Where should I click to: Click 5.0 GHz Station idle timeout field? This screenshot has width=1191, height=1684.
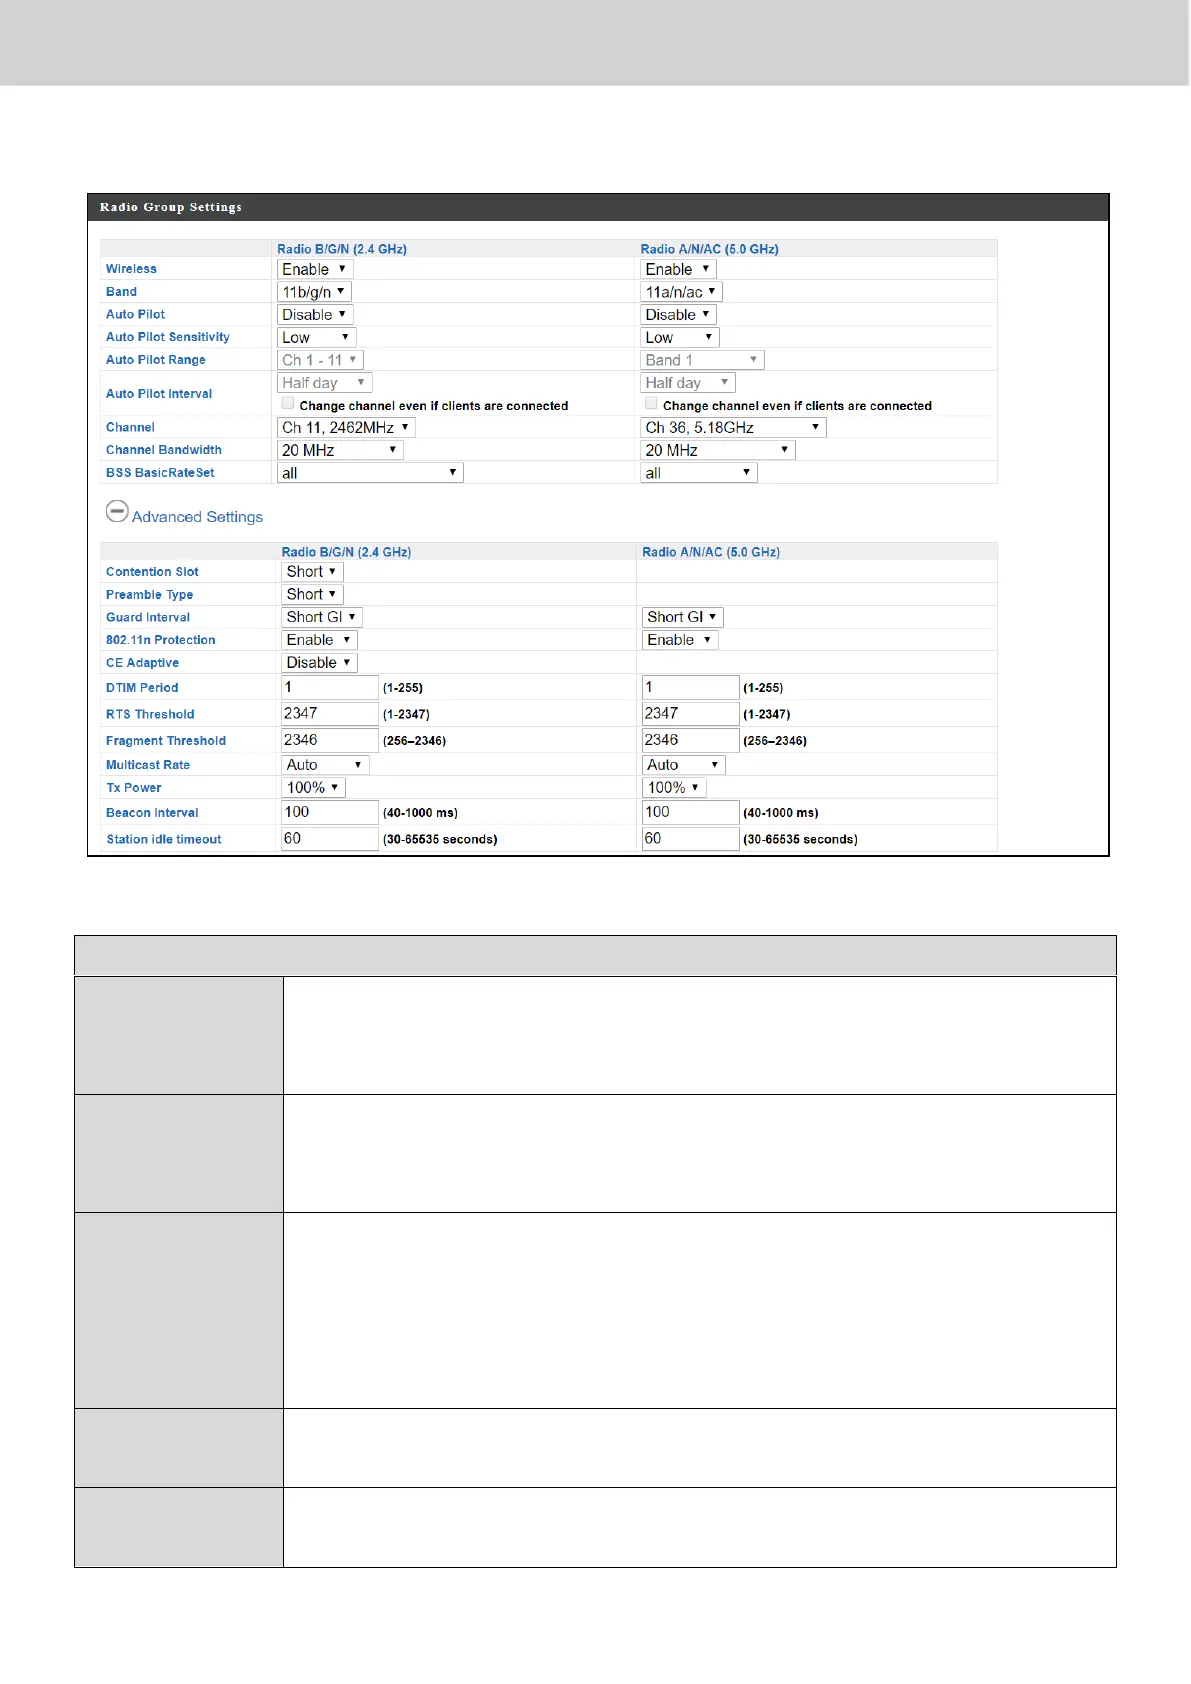(x=690, y=839)
